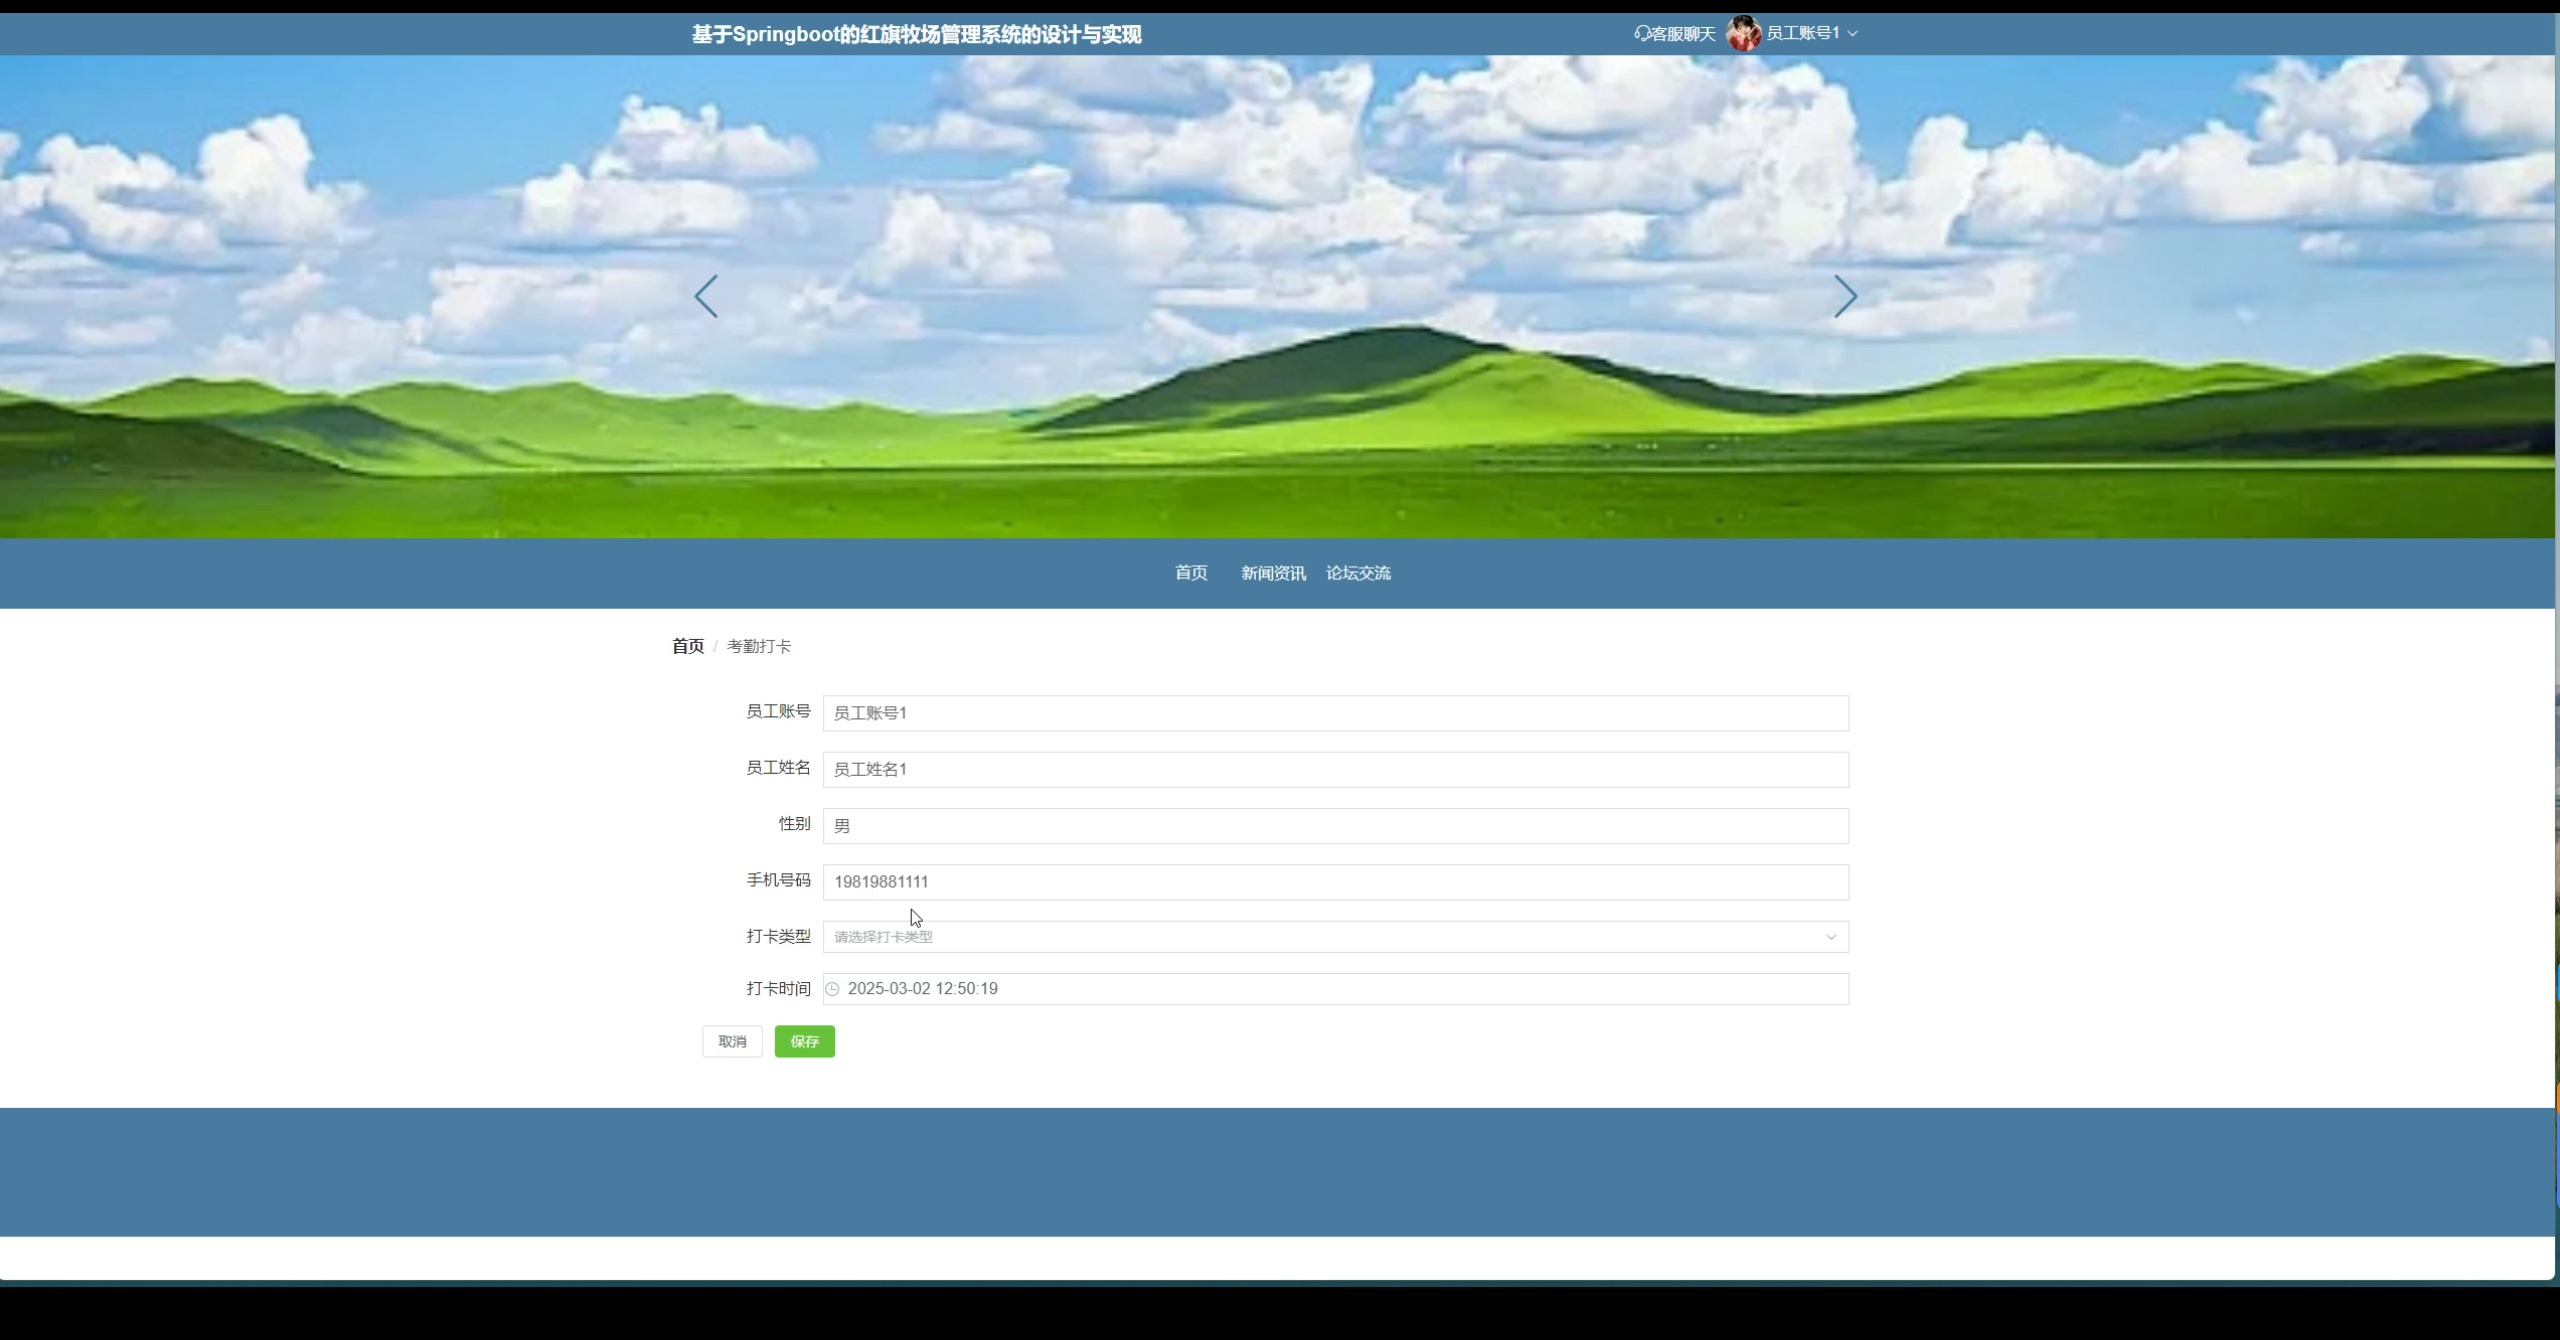Click the 客服聊天 link text
2560x1340 pixels.
1683,34
